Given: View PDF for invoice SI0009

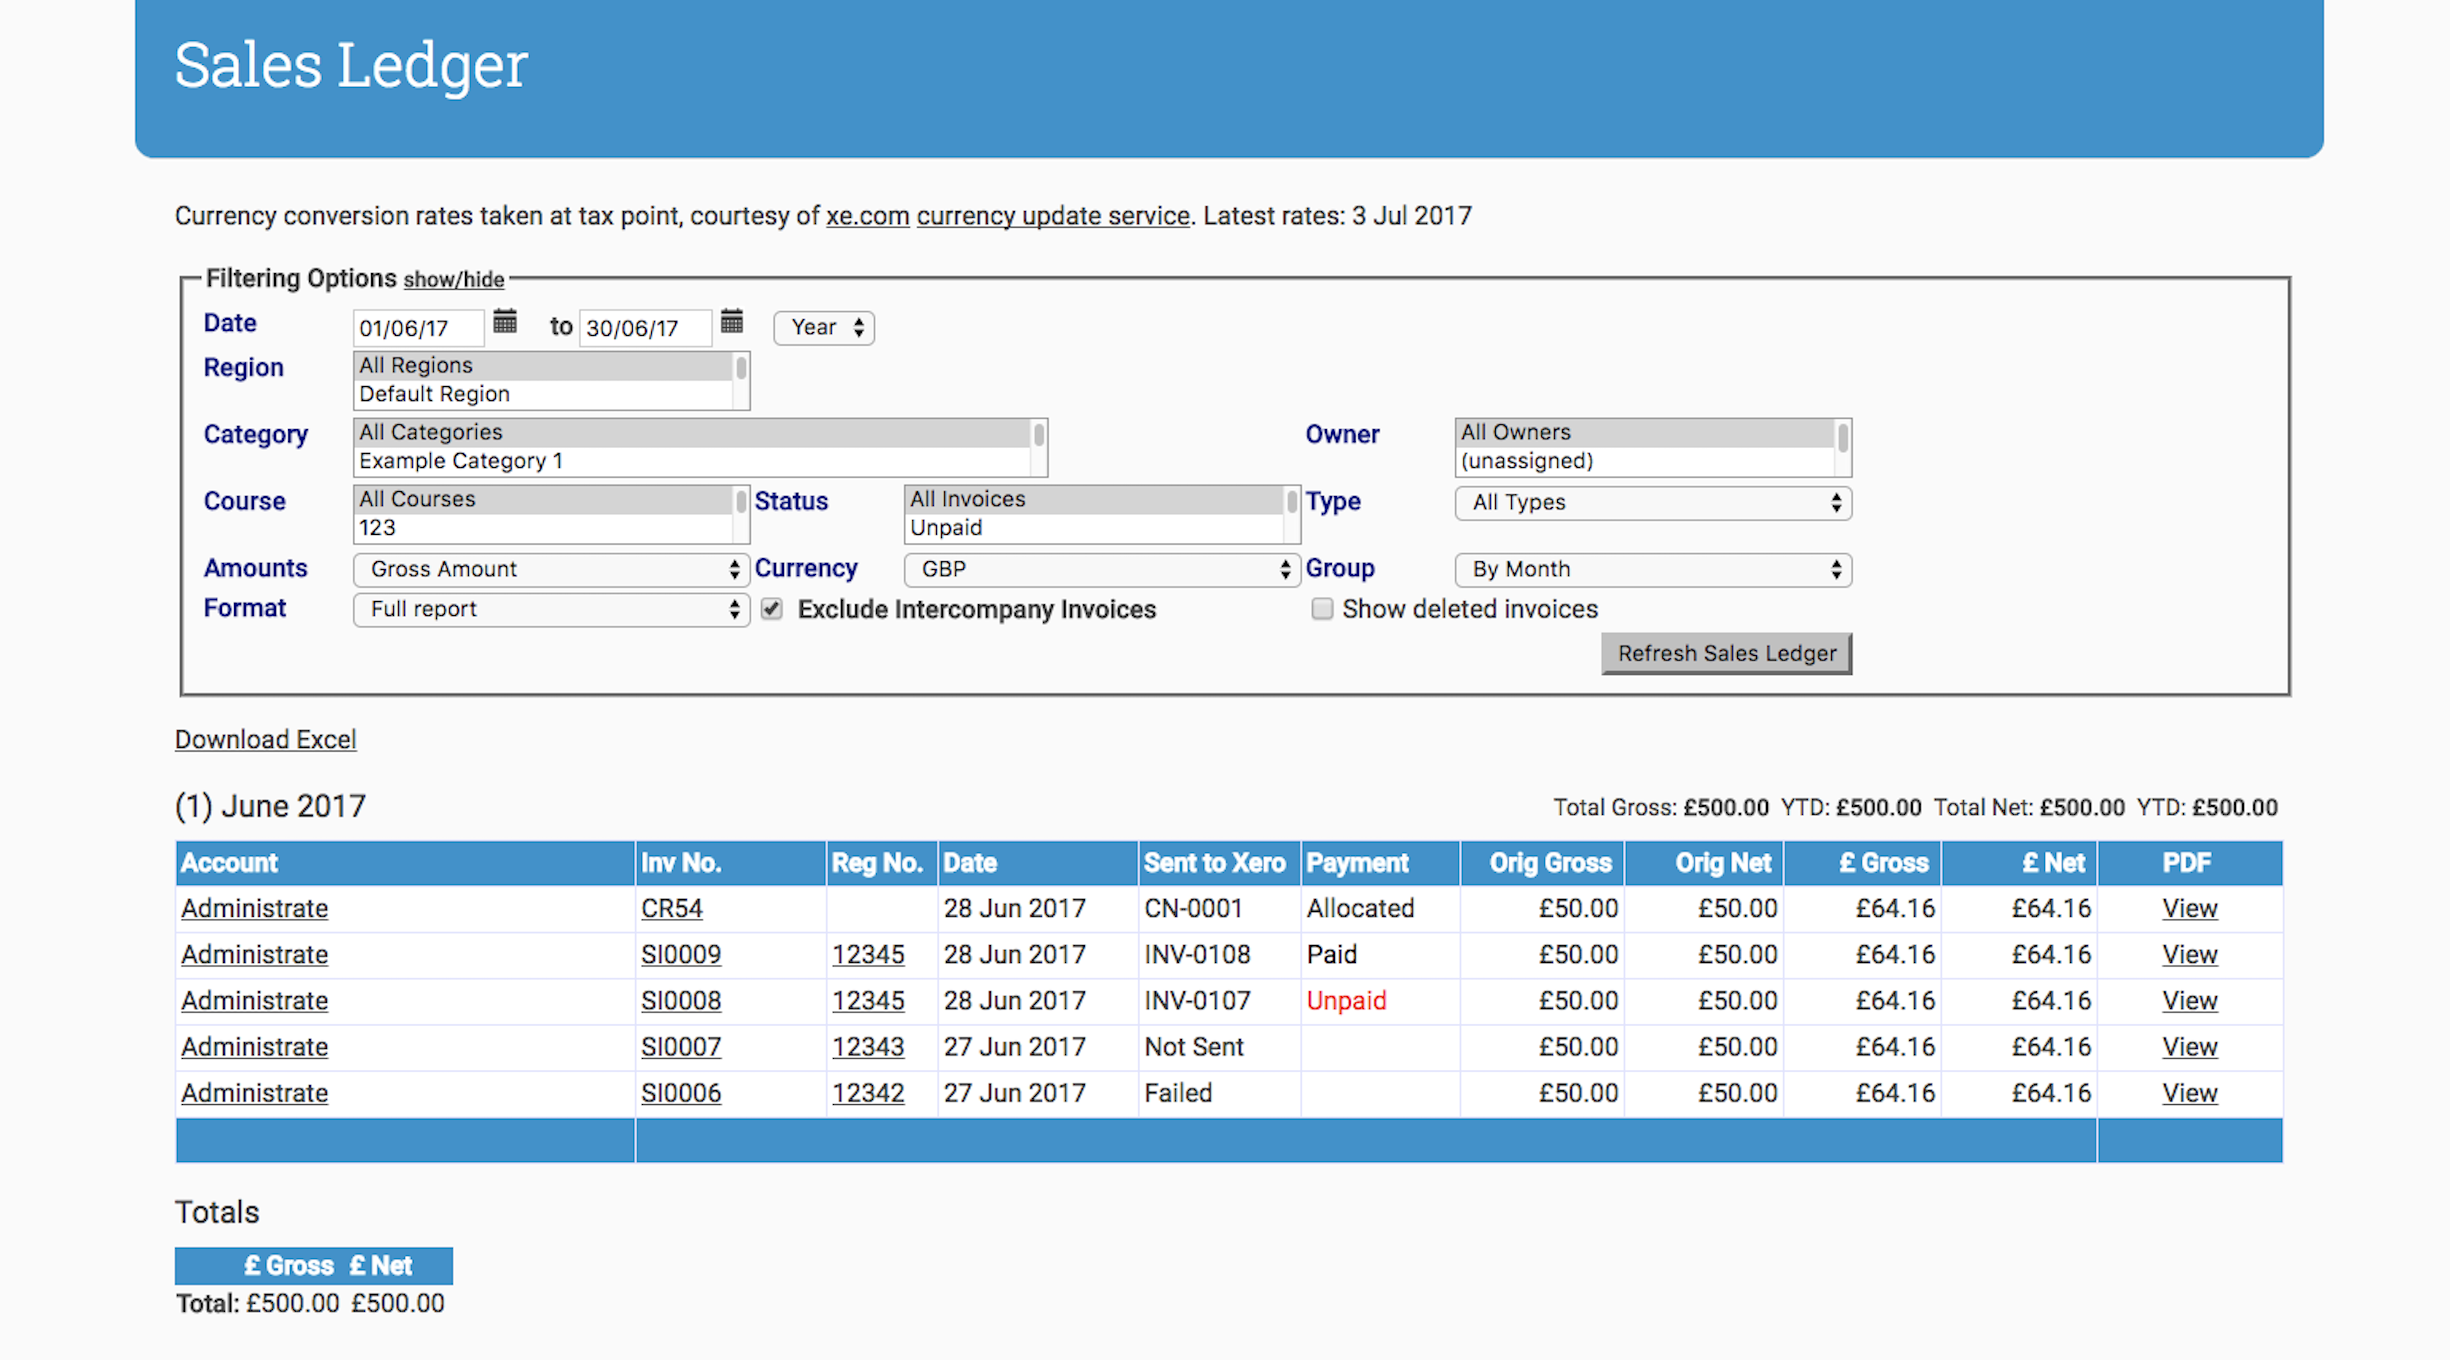Looking at the screenshot, I should 2189,955.
